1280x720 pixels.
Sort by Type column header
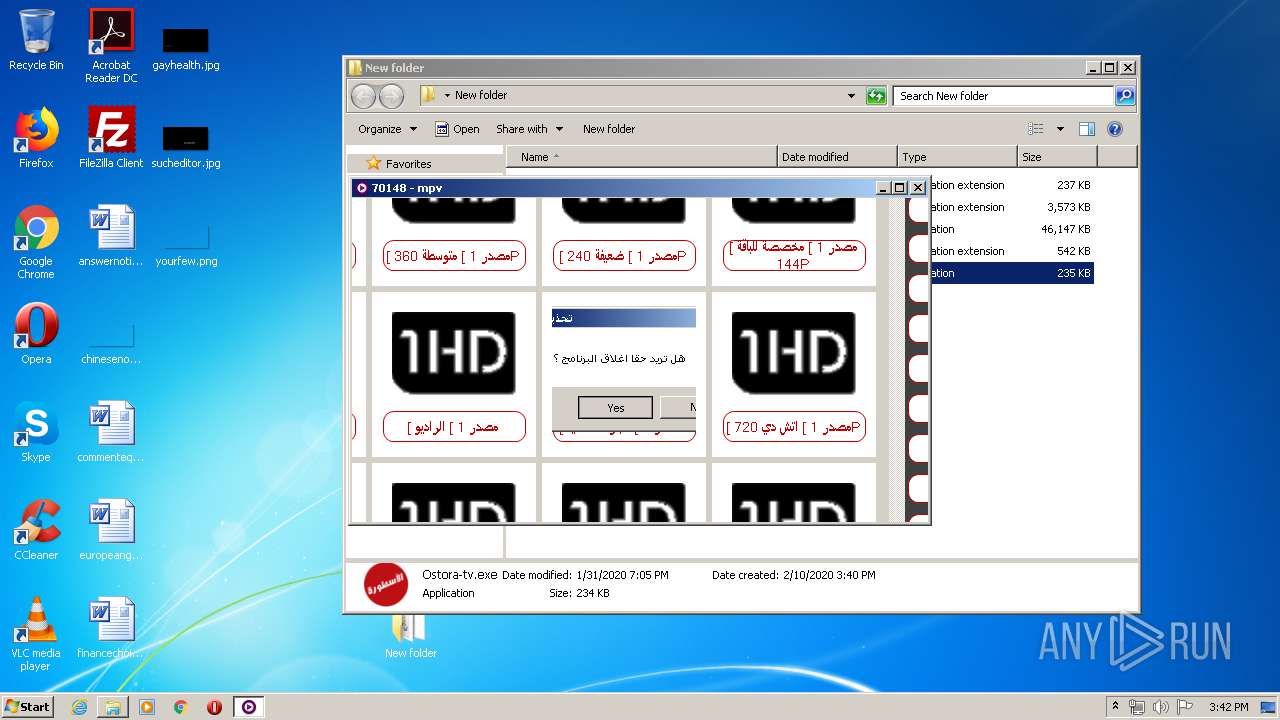click(957, 157)
